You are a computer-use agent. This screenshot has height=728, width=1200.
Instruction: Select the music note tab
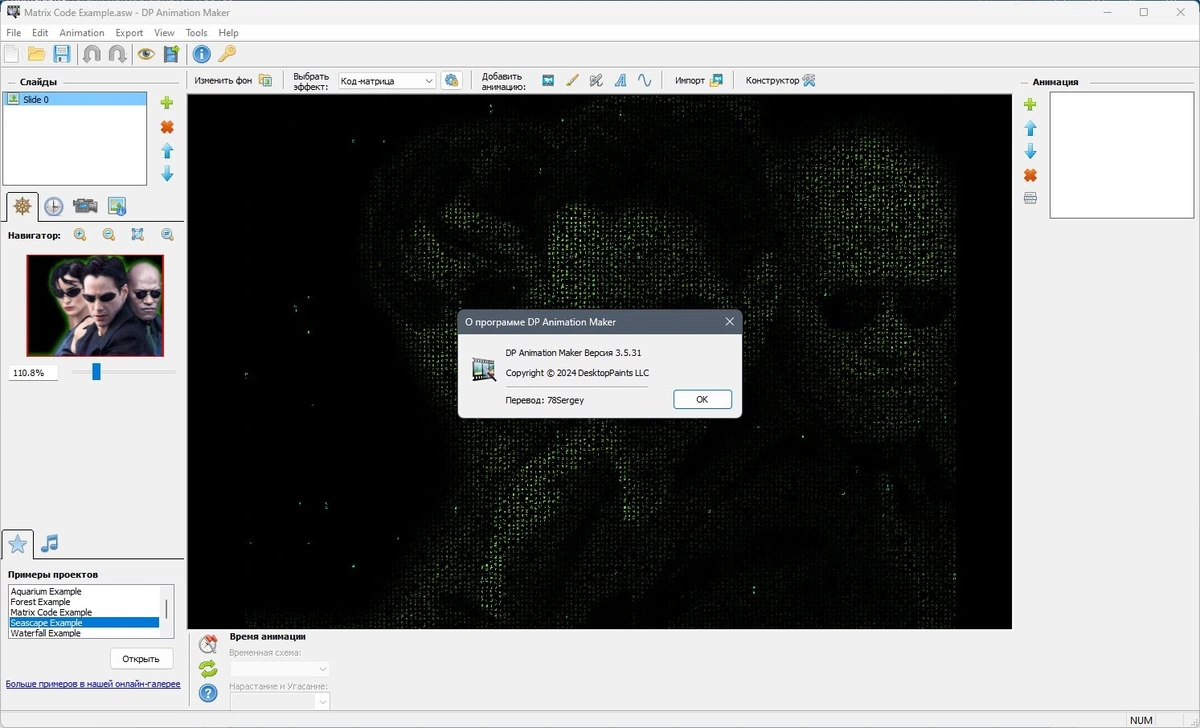49,543
